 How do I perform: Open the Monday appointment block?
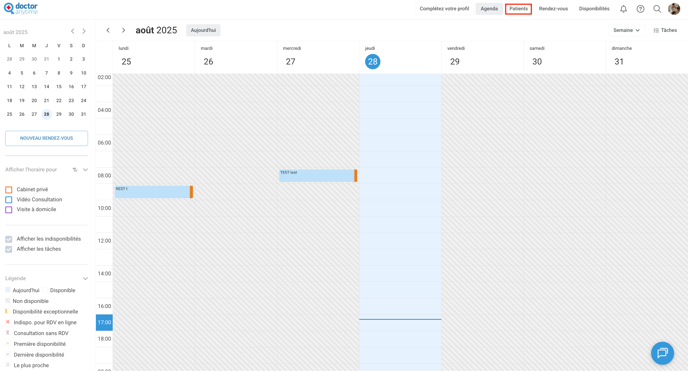154,192
